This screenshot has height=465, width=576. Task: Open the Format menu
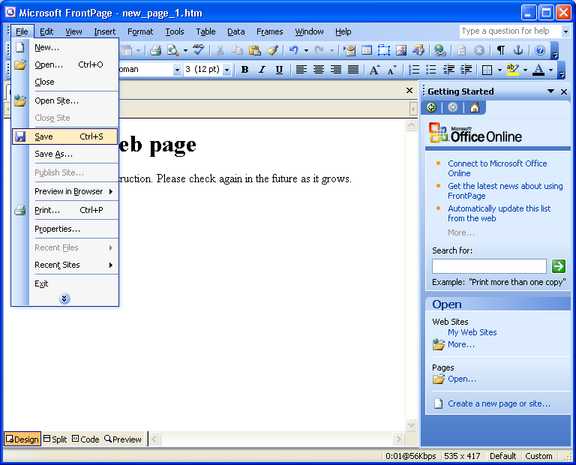(140, 32)
